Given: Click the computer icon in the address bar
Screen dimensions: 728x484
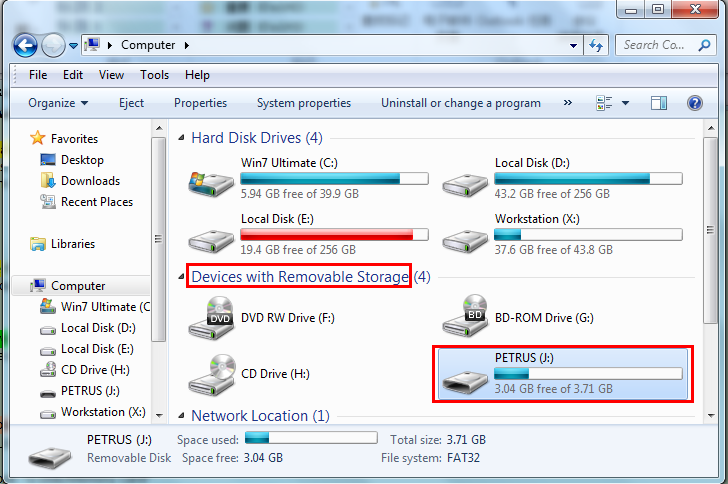Looking at the screenshot, I should [92, 45].
